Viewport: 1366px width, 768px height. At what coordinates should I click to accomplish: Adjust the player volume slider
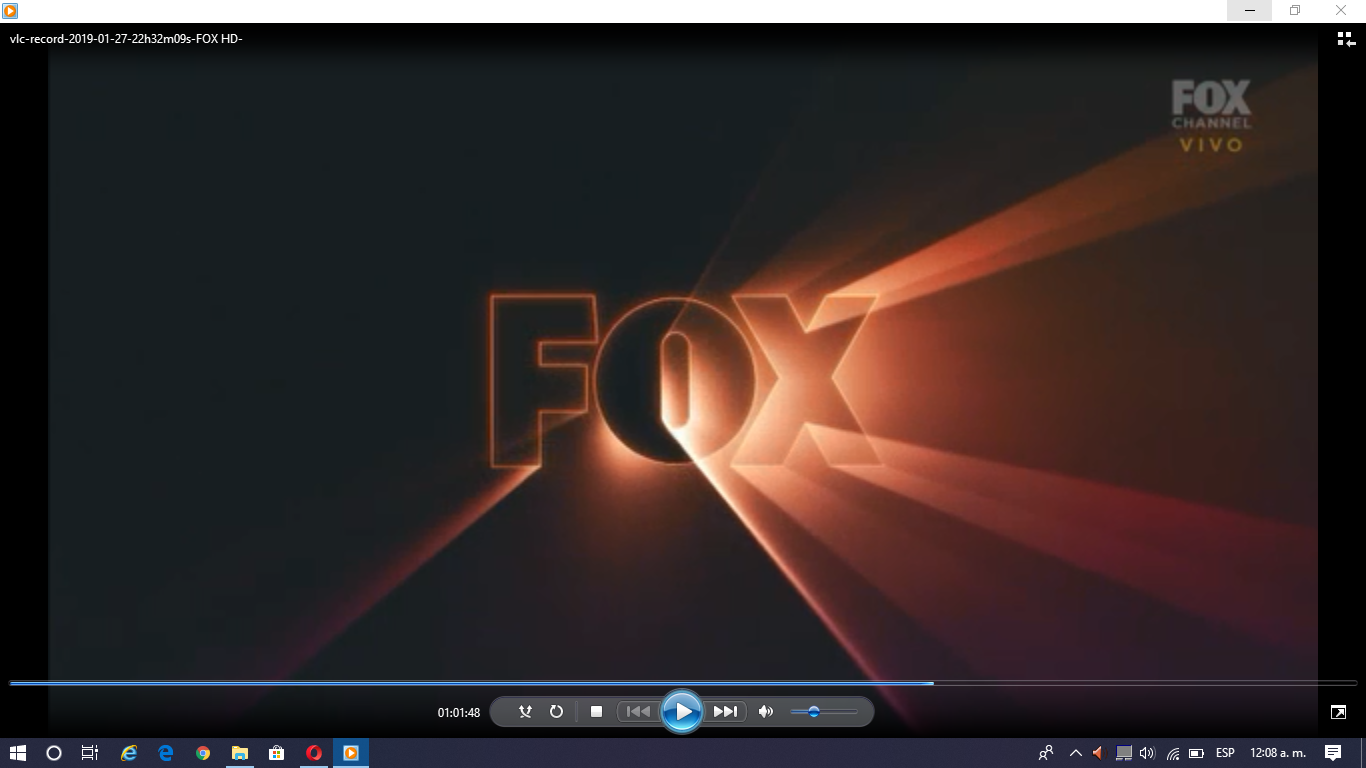tap(824, 712)
